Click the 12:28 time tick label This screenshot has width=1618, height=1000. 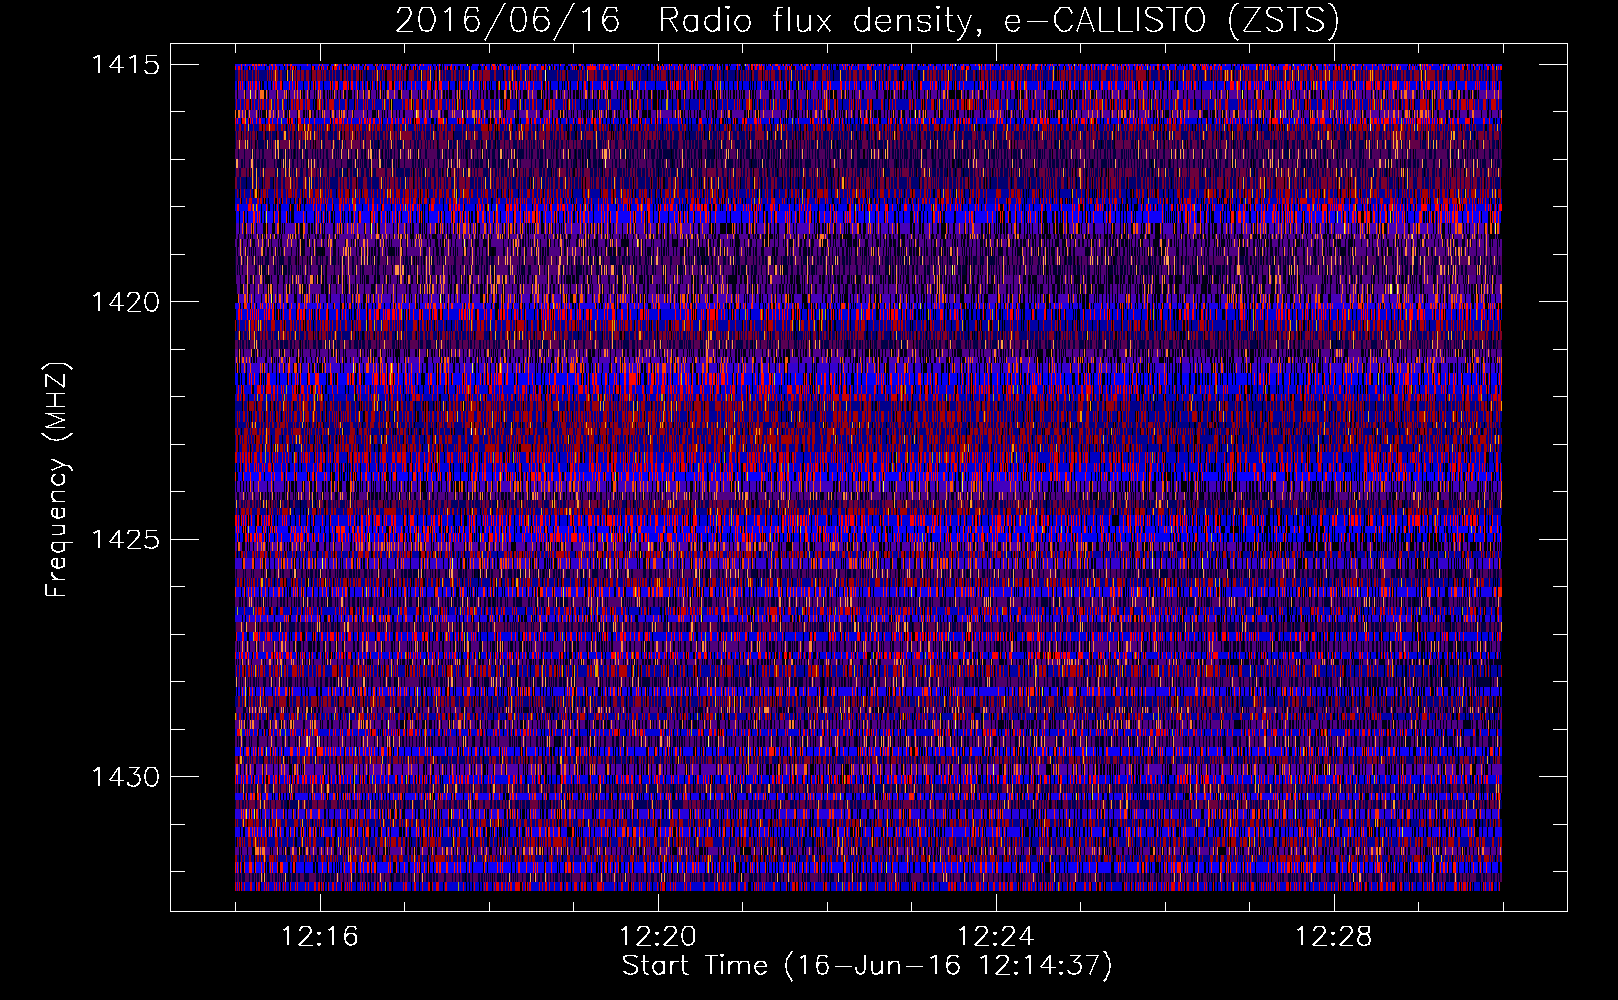pos(1334,937)
